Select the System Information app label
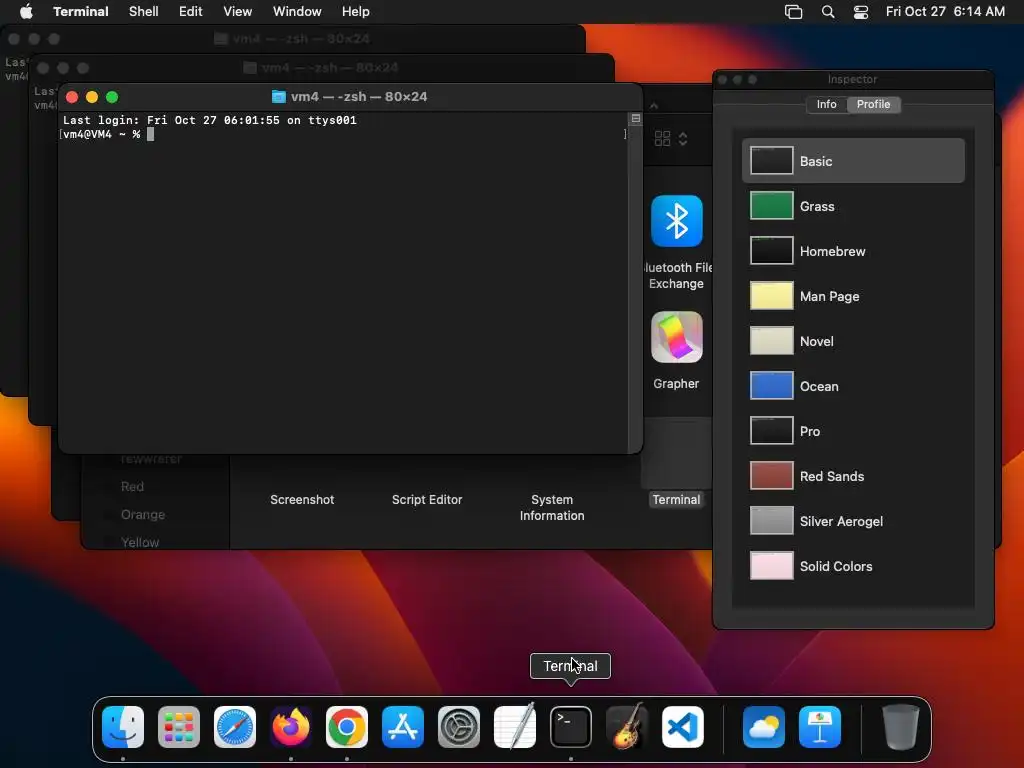This screenshot has width=1024, height=768. 552,507
